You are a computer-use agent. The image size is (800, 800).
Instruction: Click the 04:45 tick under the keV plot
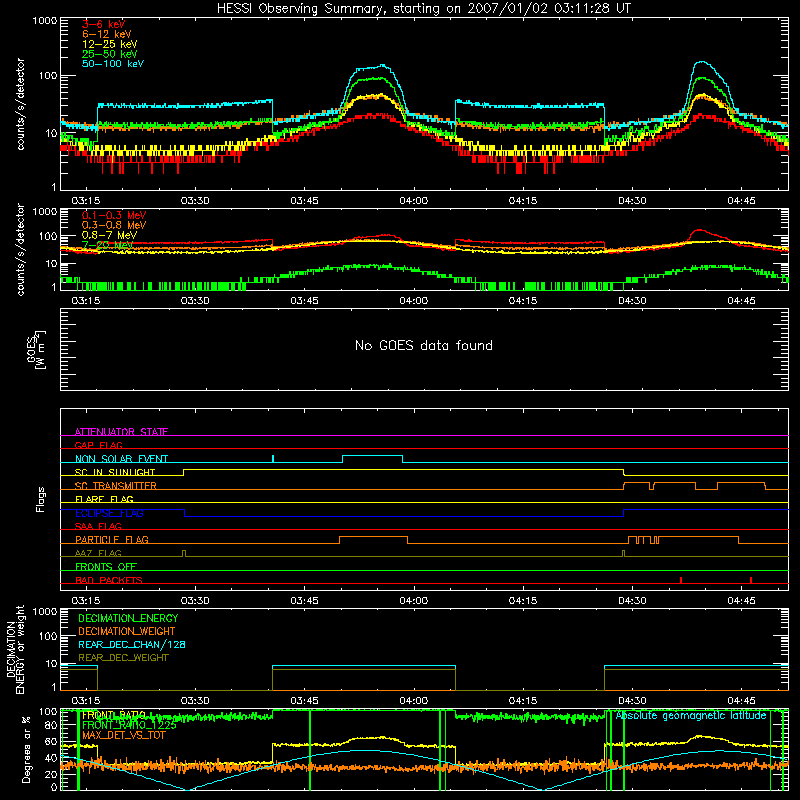point(741,201)
